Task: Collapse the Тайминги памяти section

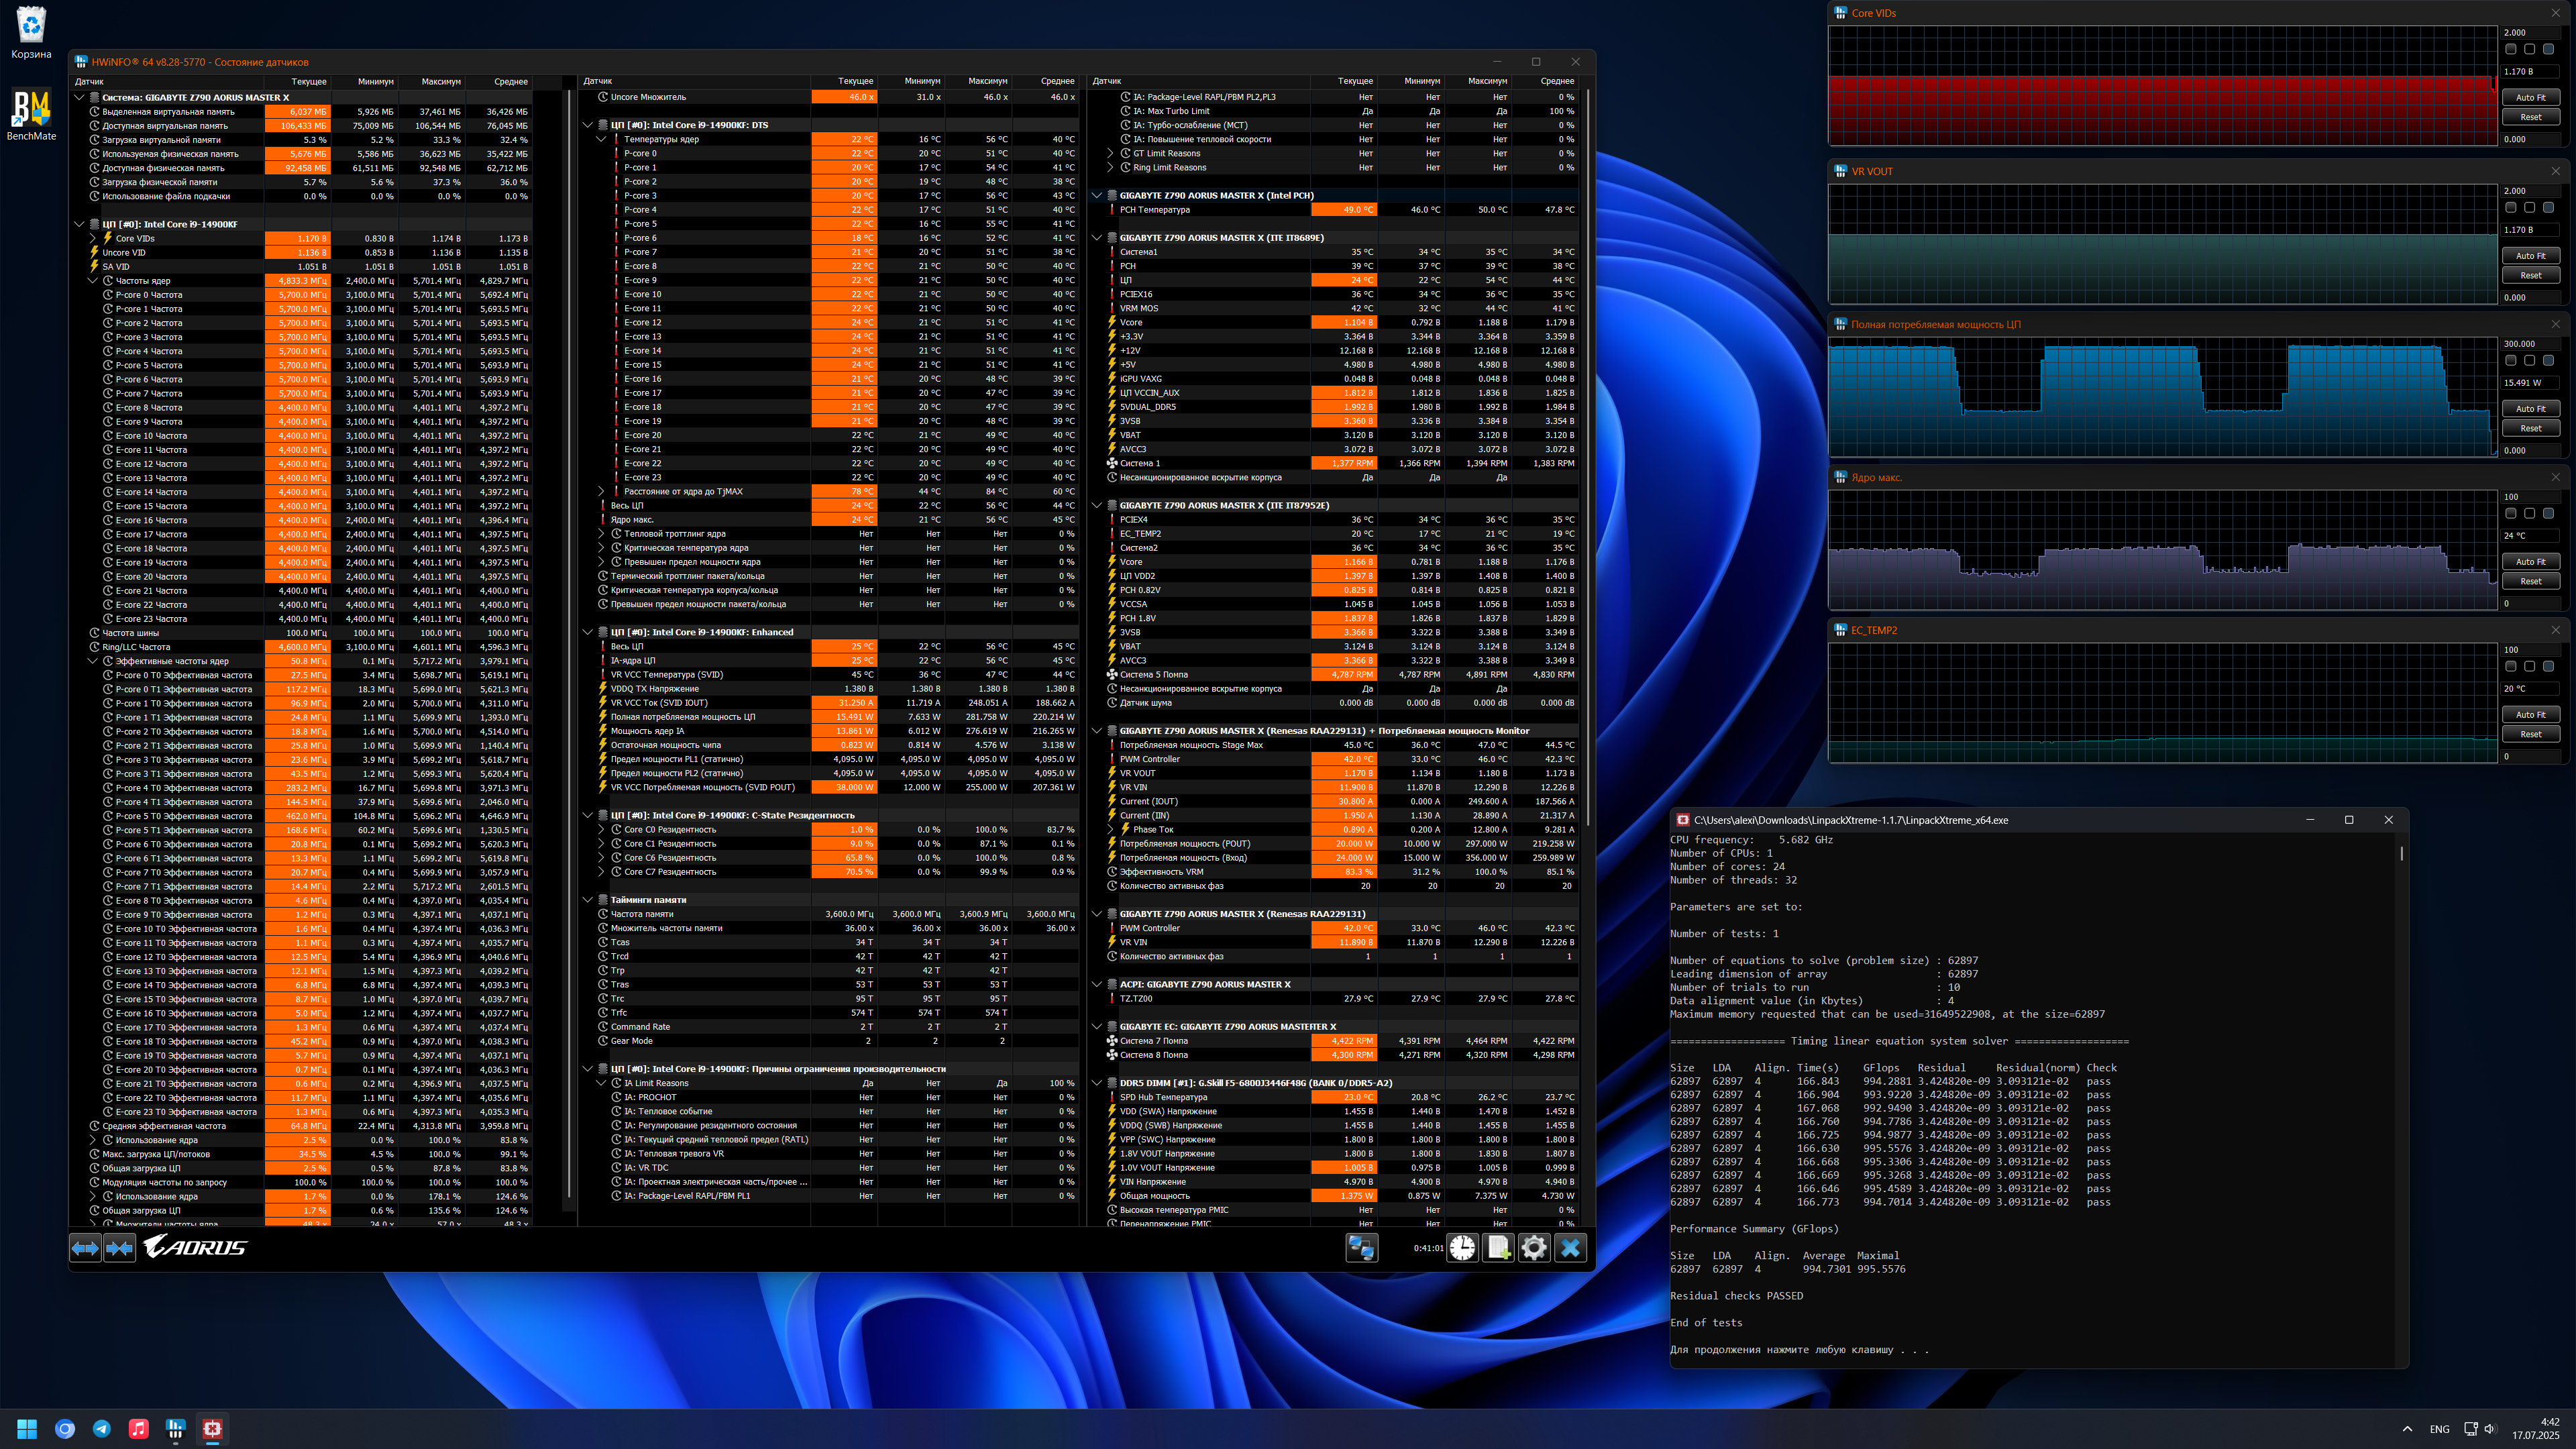Action: point(588,899)
